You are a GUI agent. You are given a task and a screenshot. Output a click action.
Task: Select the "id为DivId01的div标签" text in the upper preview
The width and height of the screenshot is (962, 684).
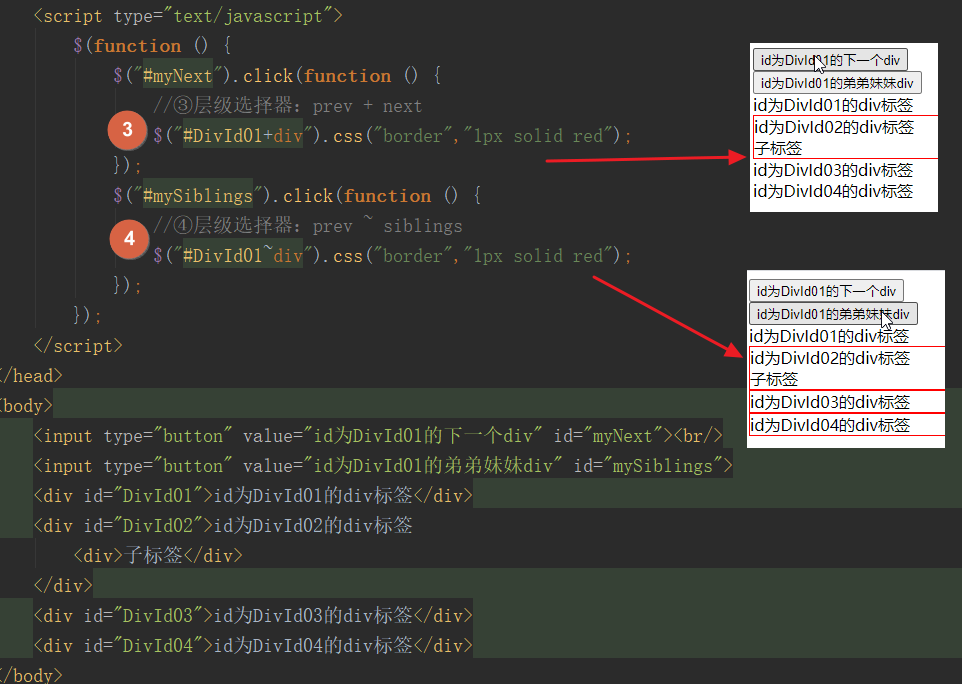click(x=833, y=105)
